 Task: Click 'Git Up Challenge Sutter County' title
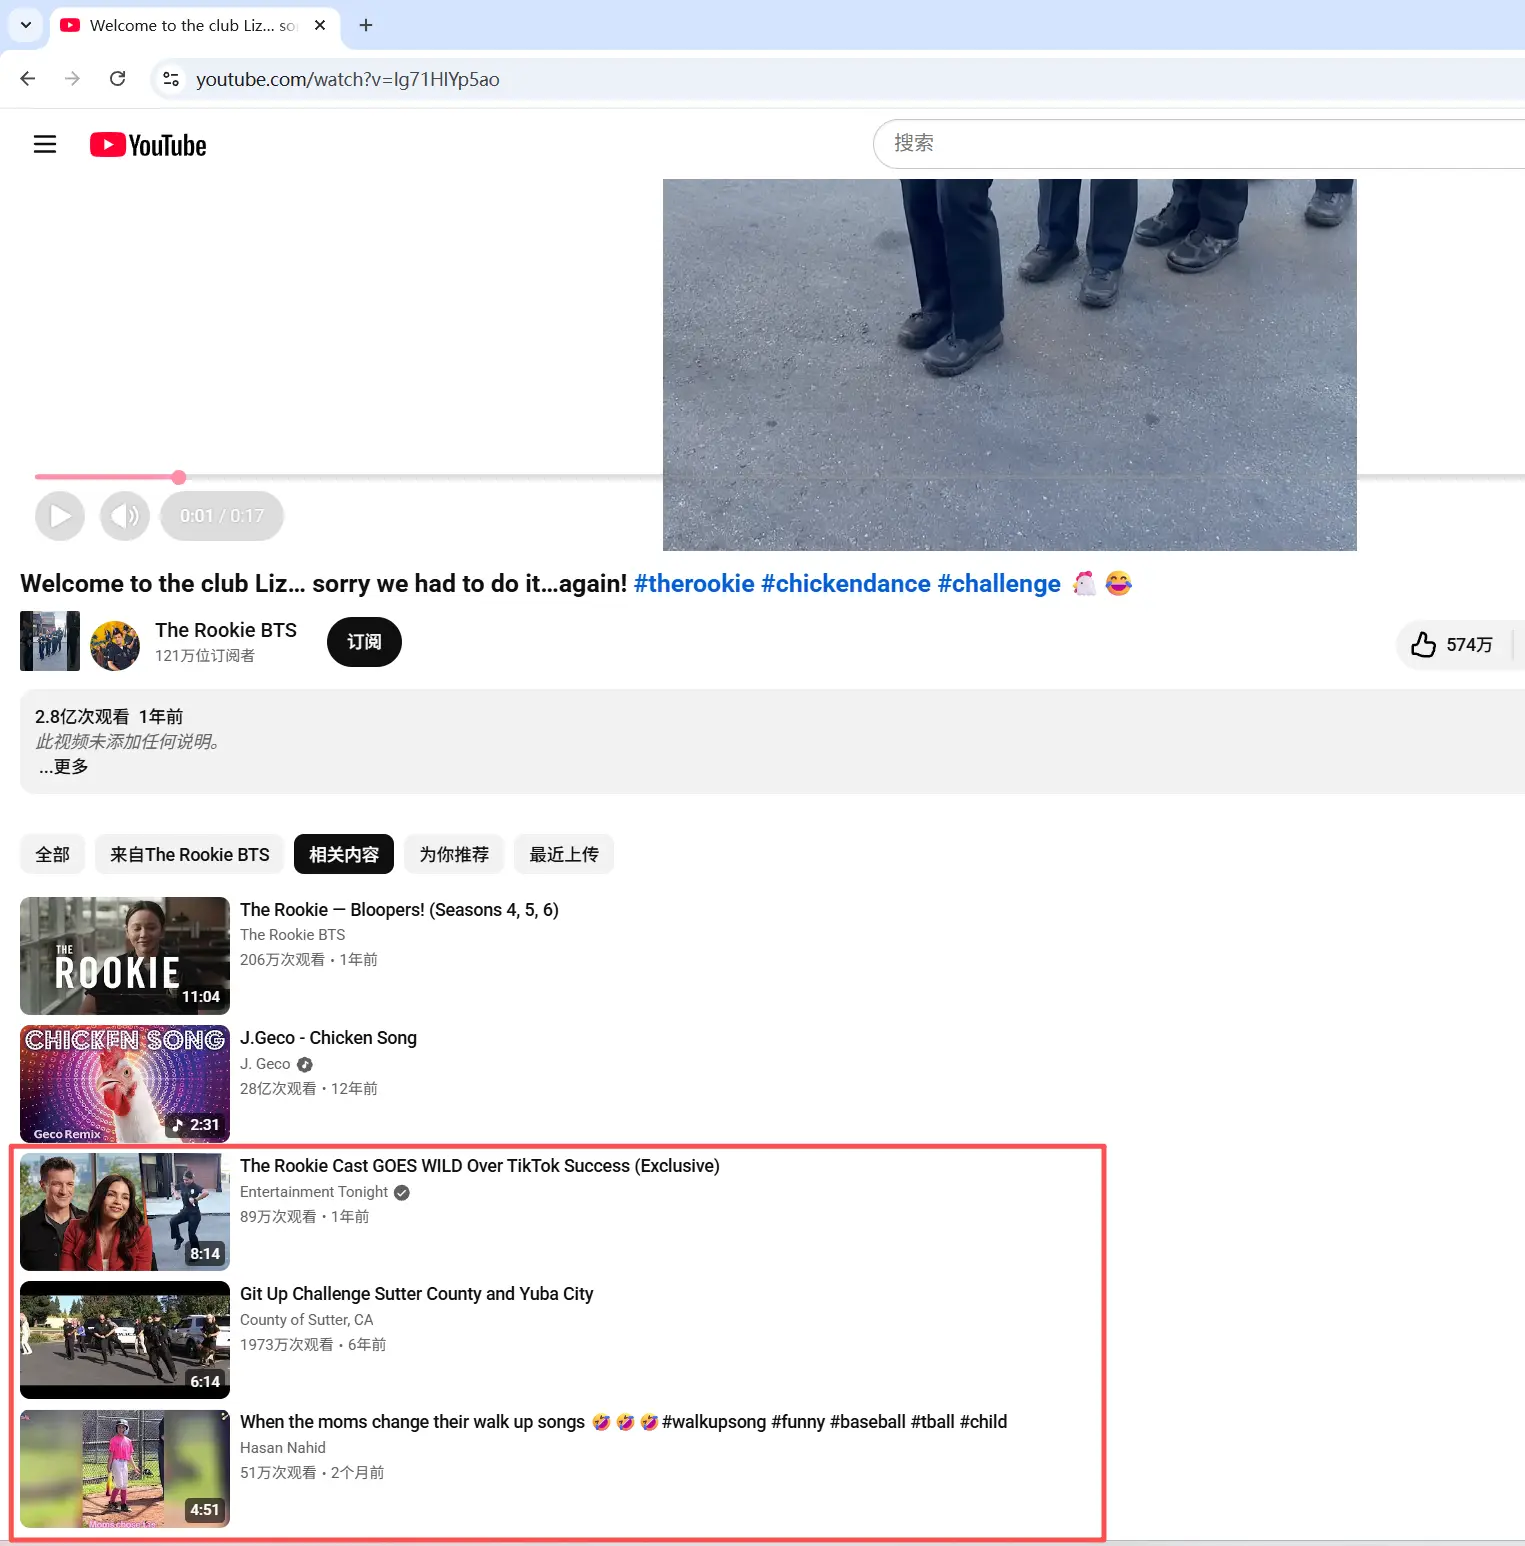[416, 1294]
